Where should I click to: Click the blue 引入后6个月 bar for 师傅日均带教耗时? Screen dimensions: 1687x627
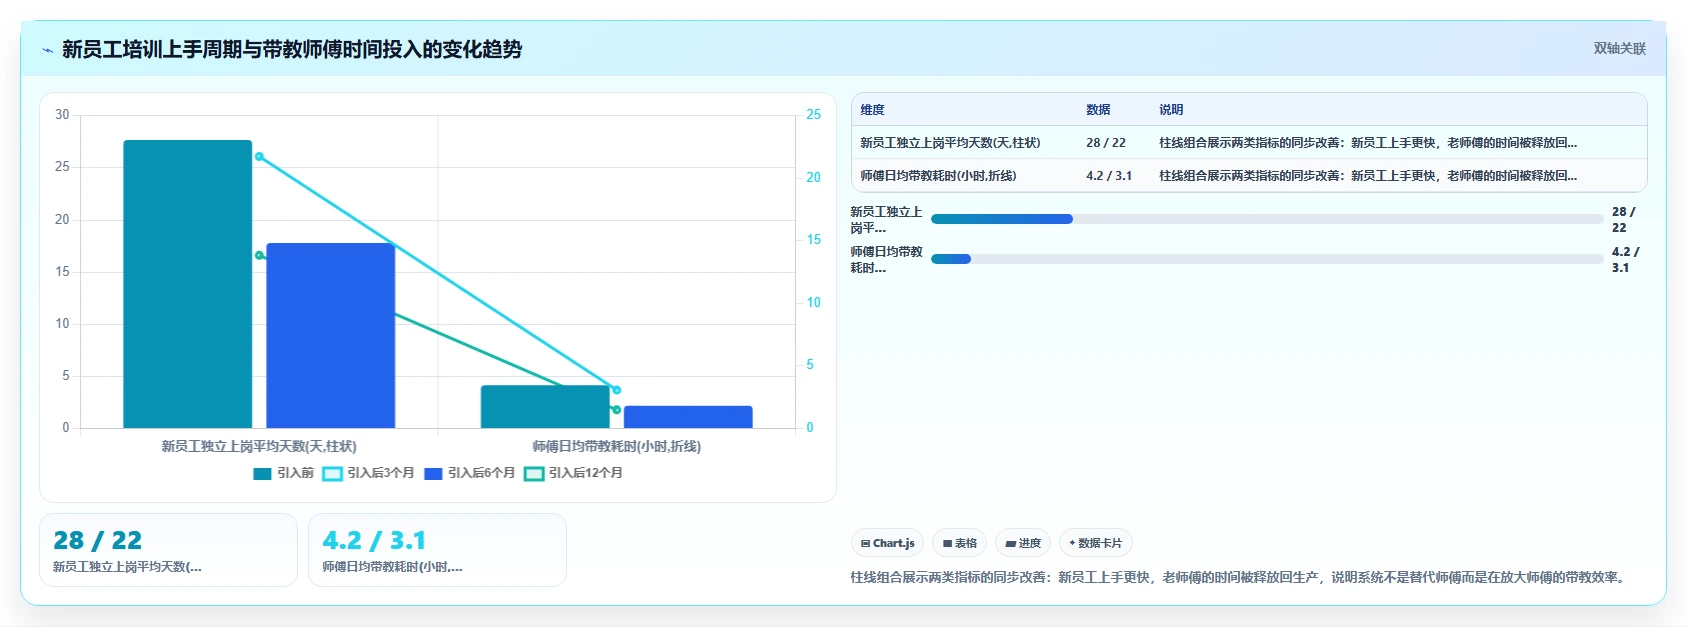pyautogui.click(x=688, y=417)
